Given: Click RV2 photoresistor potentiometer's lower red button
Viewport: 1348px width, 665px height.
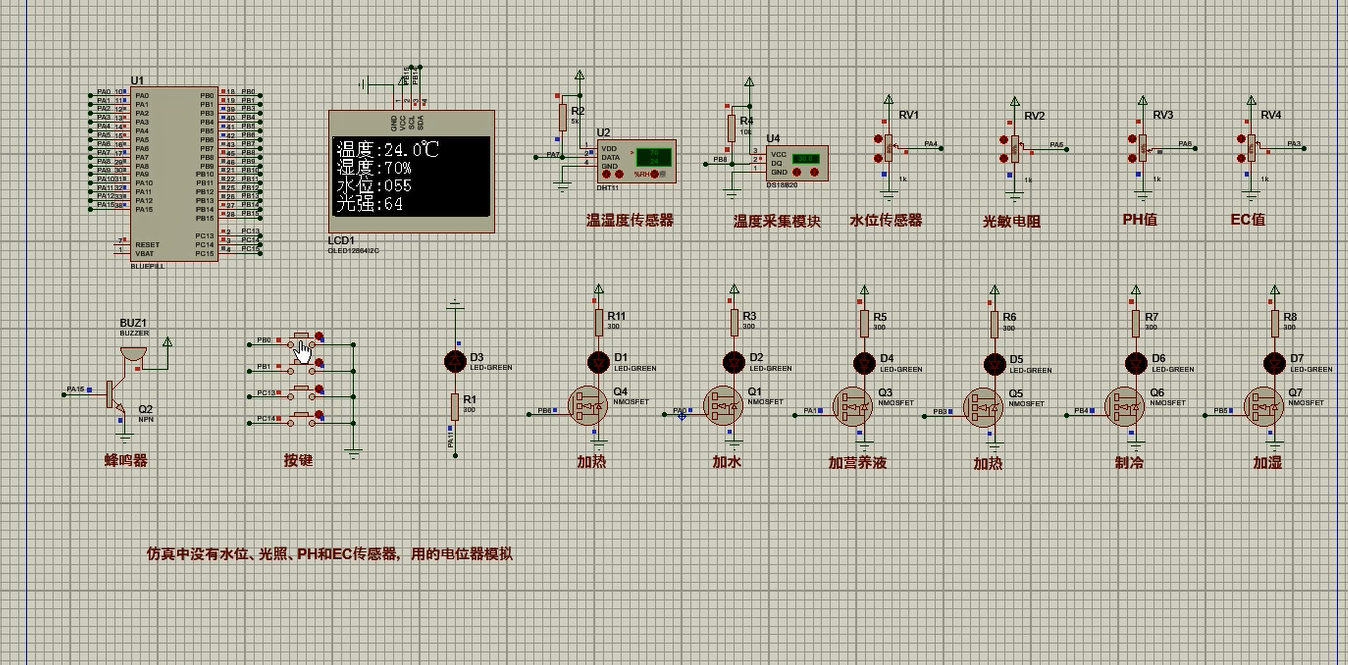Looking at the screenshot, I should click(1003, 159).
